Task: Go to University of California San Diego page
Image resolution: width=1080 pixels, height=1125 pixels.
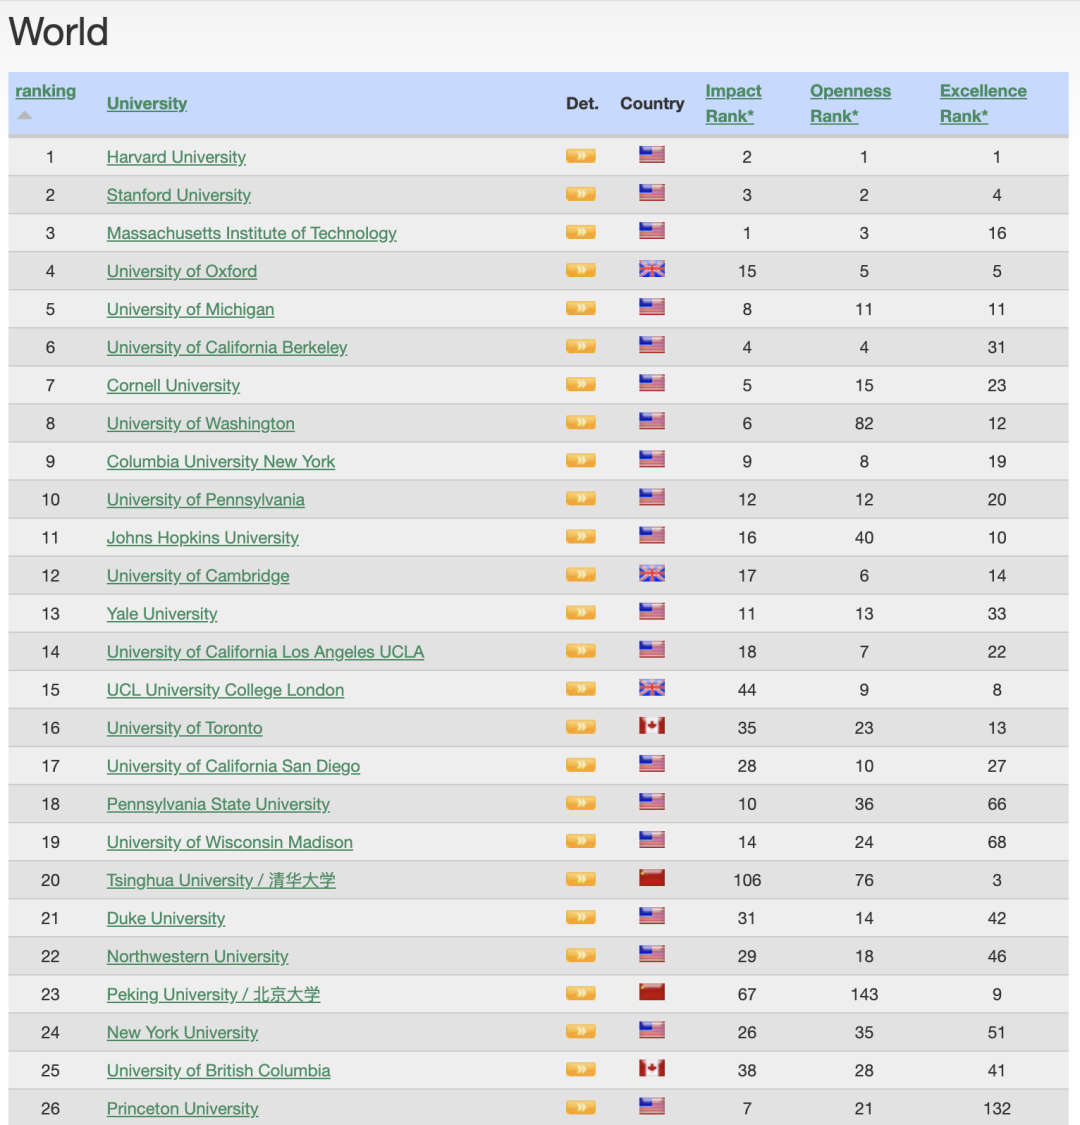Action: click(x=233, y=766)
